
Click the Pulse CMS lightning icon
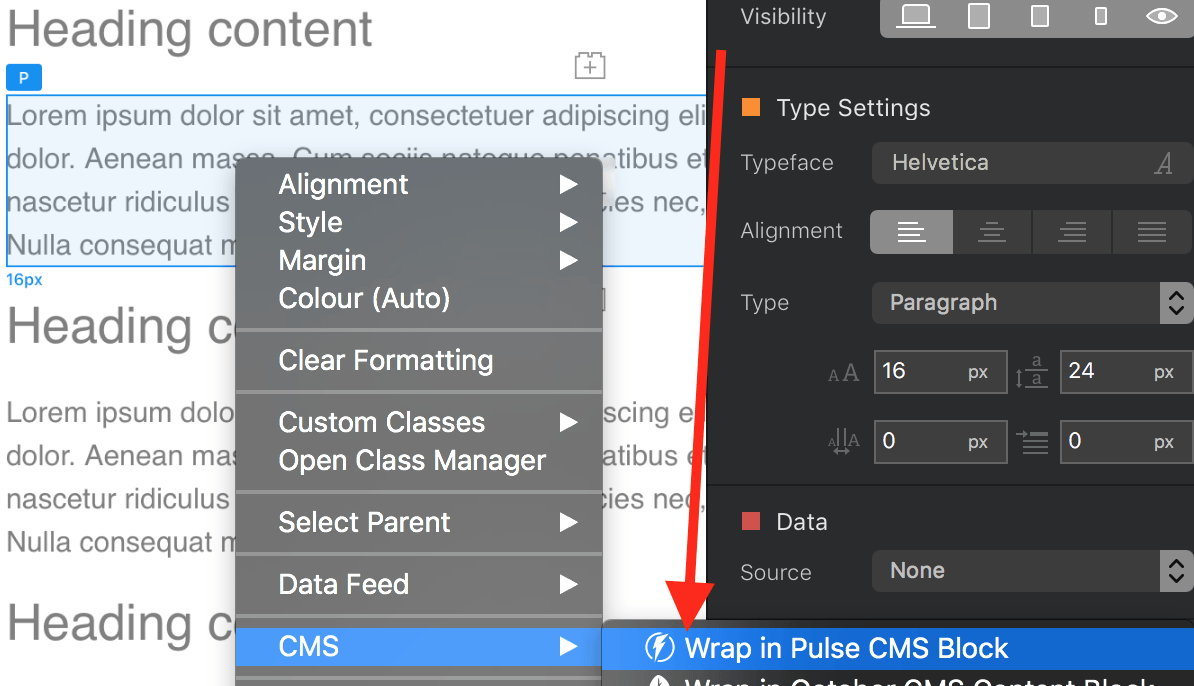659,648
